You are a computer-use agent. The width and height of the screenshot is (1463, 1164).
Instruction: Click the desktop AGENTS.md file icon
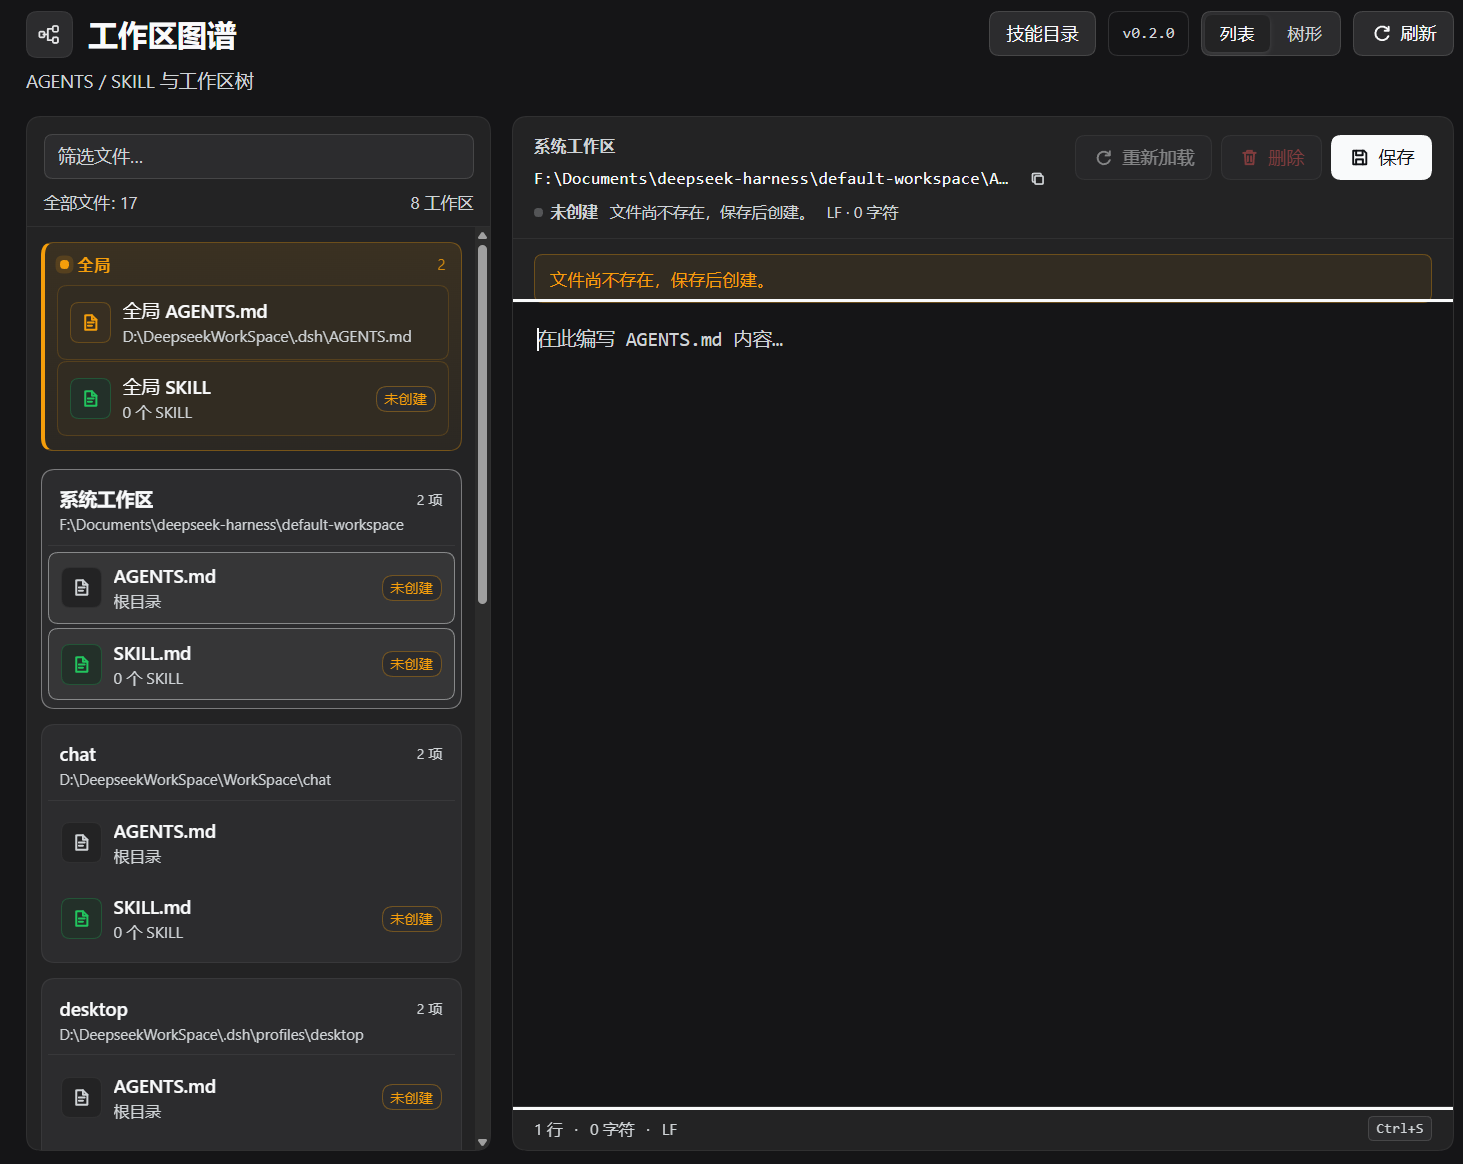82,1098
